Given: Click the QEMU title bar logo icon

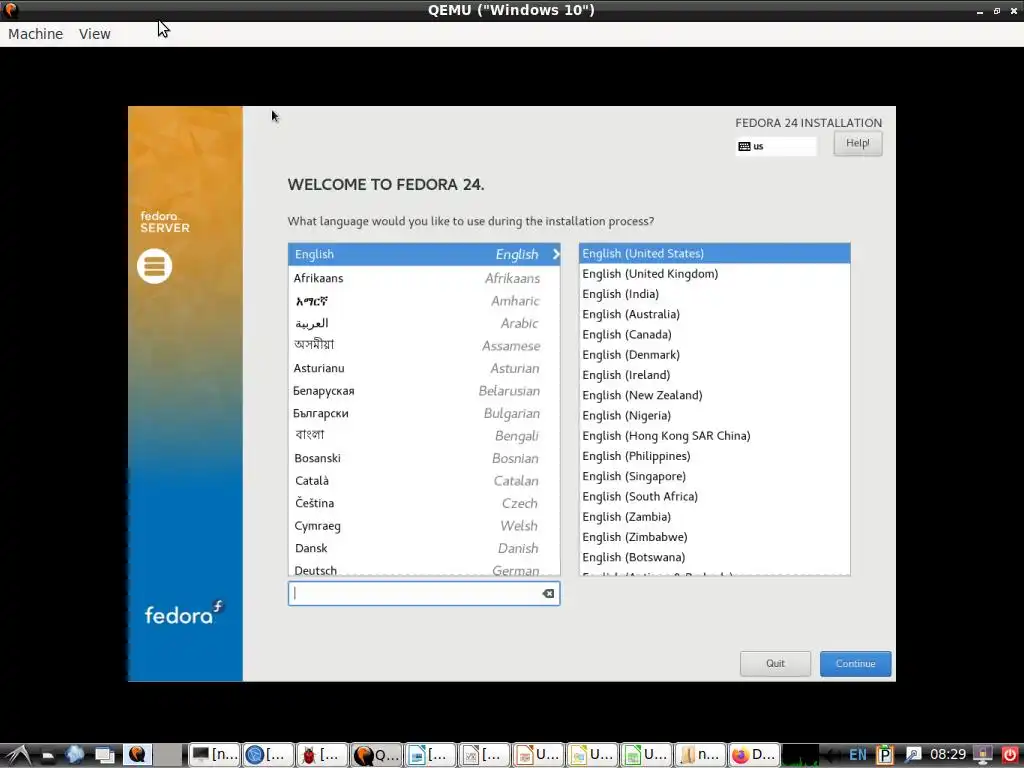Looking at the screenshot, I should coord(10,10).
